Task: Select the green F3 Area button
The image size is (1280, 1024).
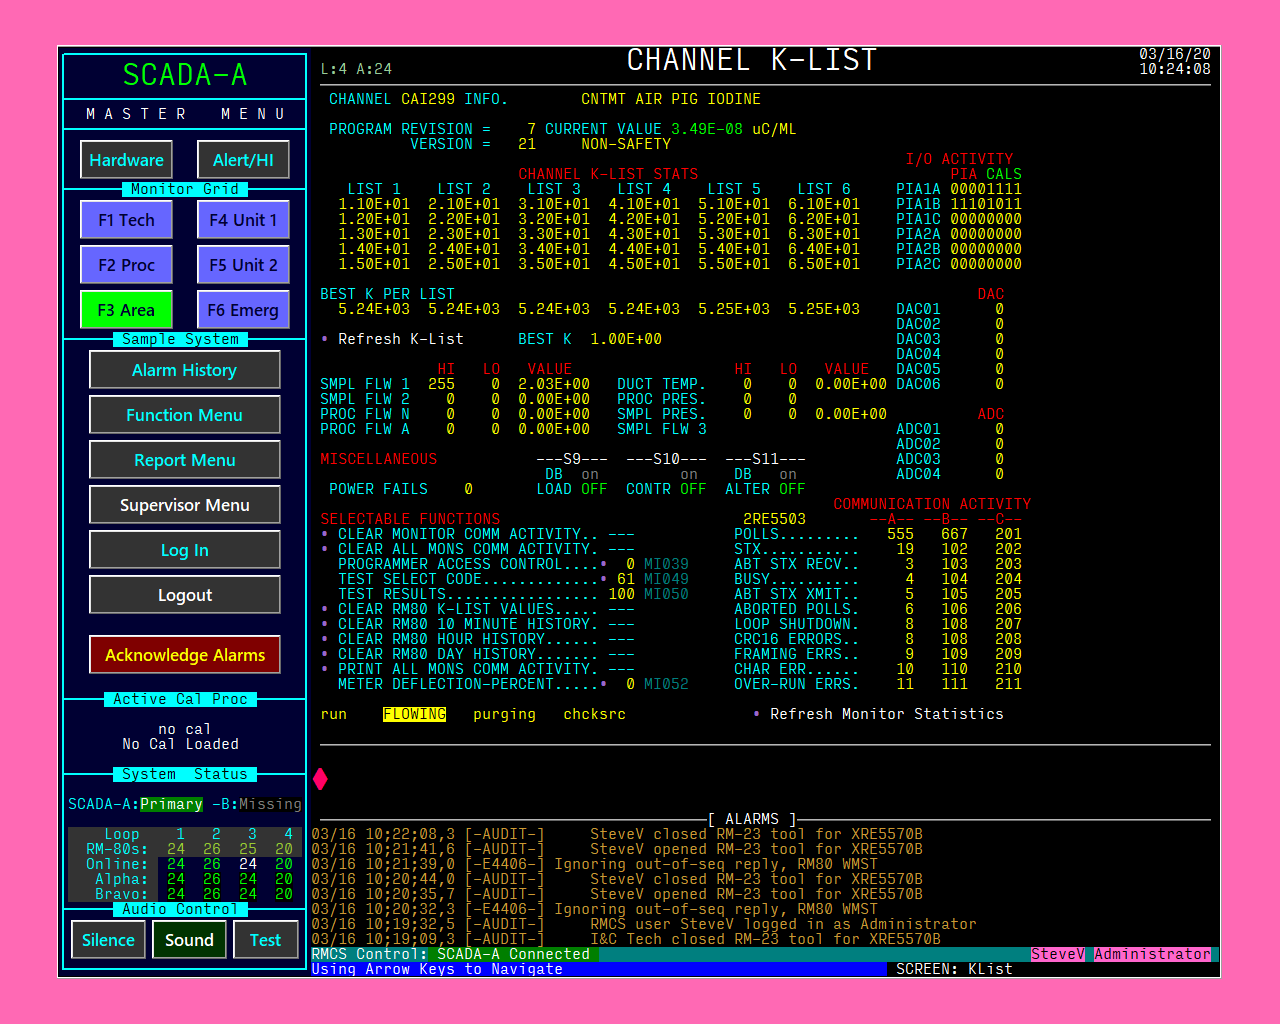Action: [126, 310]
